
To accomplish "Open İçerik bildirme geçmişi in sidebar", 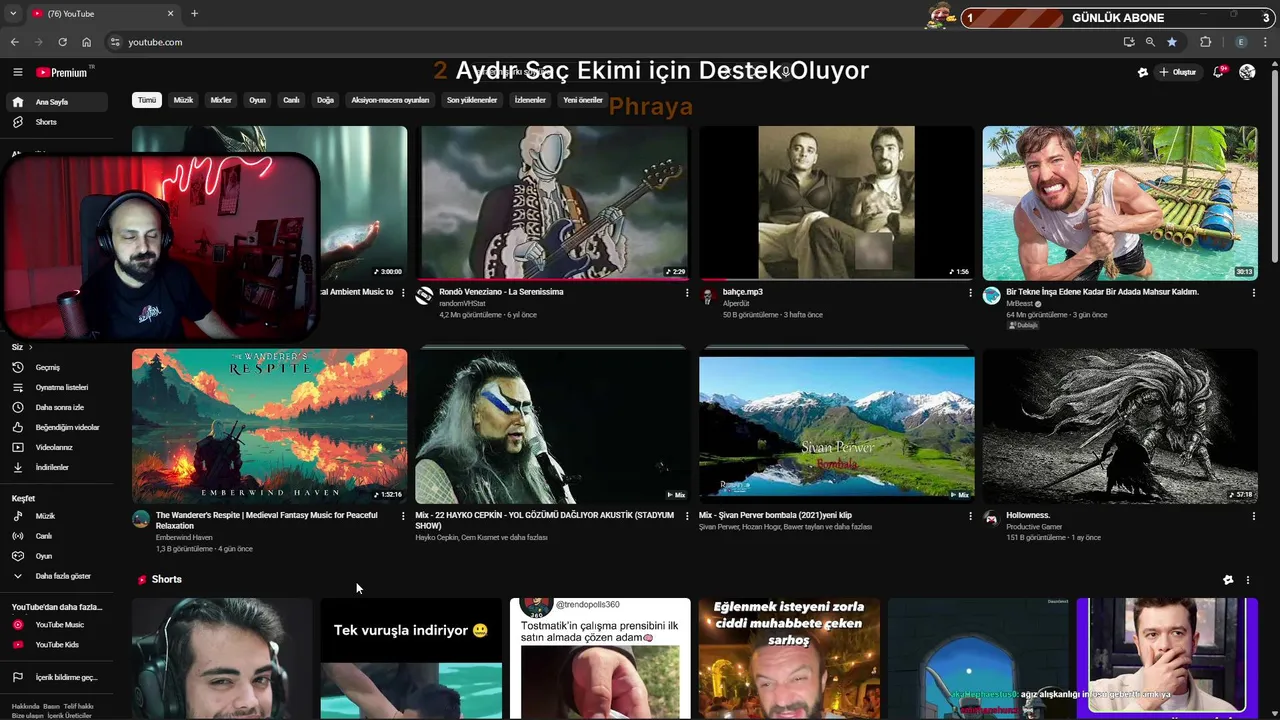I will (57, 677).
